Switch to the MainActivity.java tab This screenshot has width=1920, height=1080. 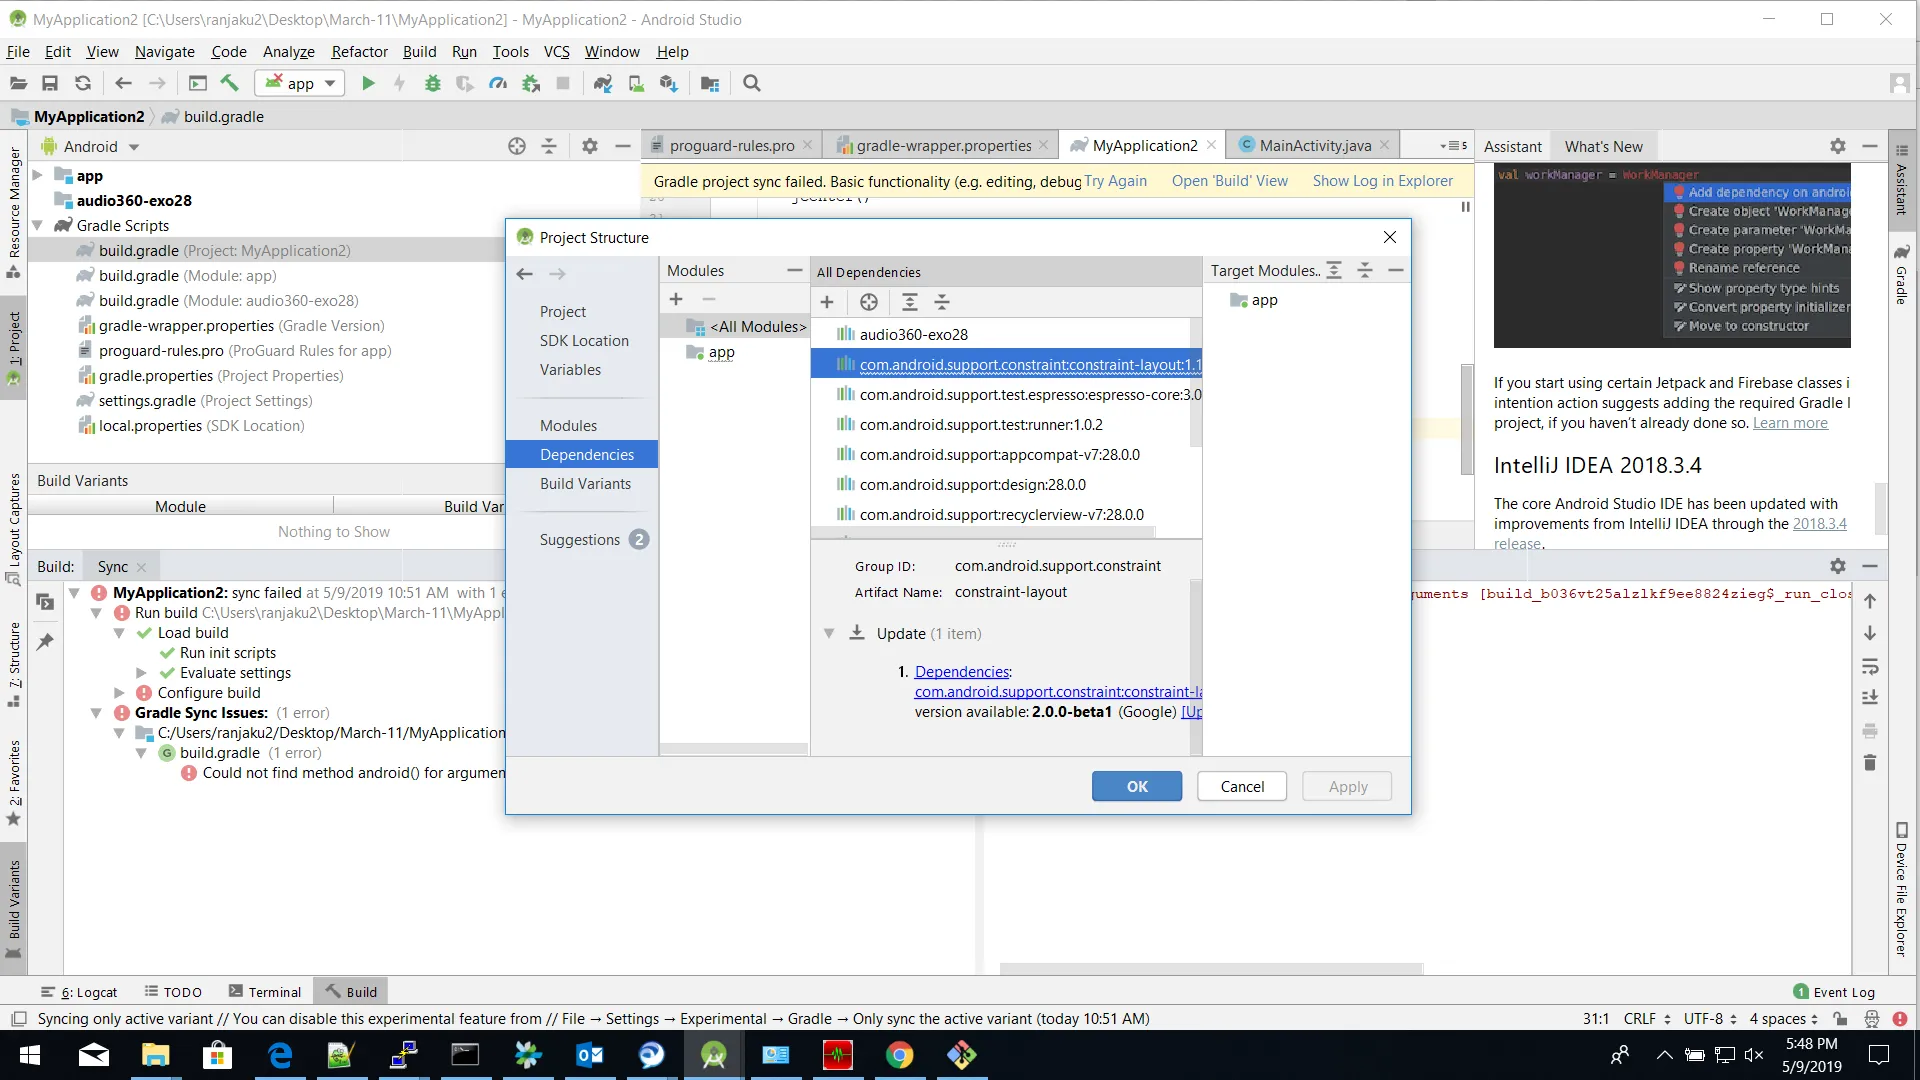pyautogui.click(x=1314, y=146)
